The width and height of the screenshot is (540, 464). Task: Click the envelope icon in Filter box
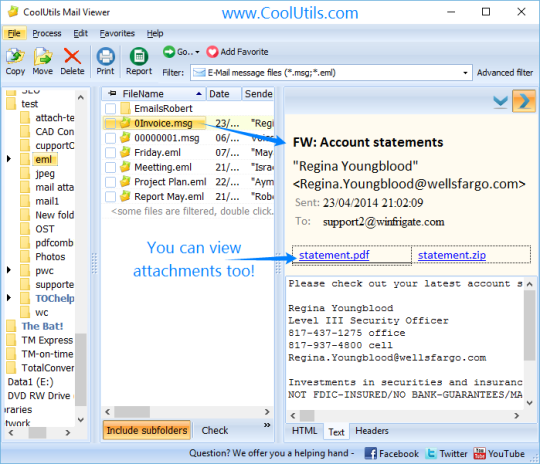point(199,73)
